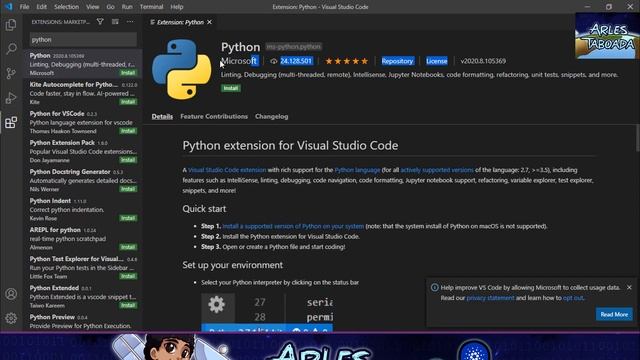Filter extensions using the funnel icon
640x360 pixels.
pyautogui.click(x=100, y=22)
